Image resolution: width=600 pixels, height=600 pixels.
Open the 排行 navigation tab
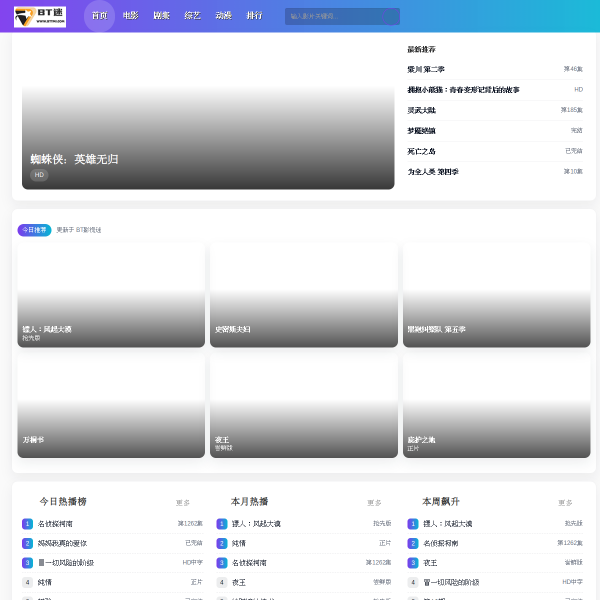coord(254,16)
